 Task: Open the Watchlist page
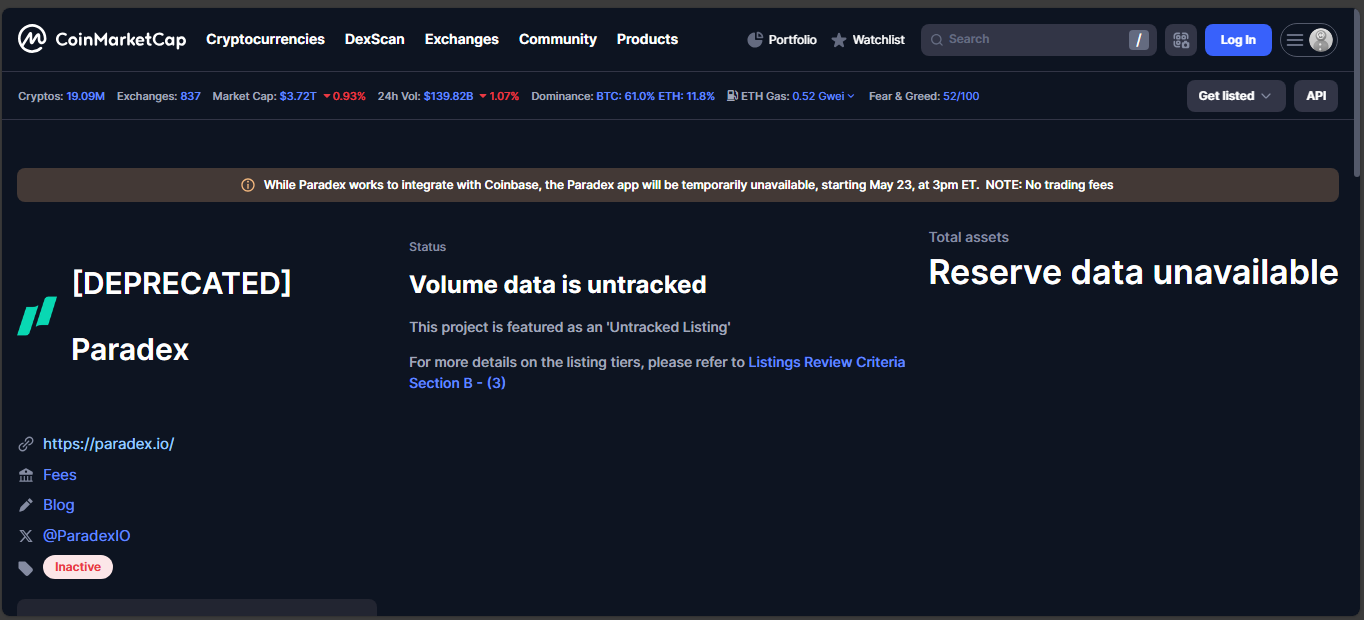pos(868,40)
